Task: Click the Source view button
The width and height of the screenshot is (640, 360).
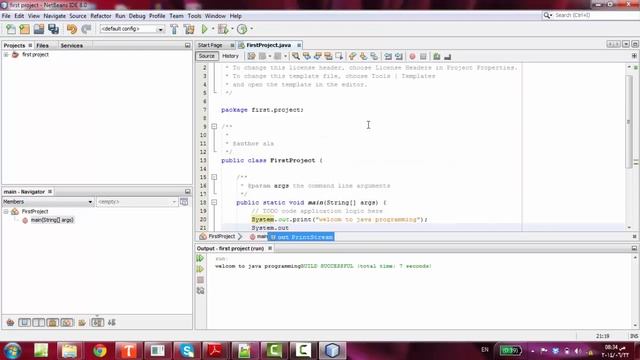Action: tap(207, 56)
